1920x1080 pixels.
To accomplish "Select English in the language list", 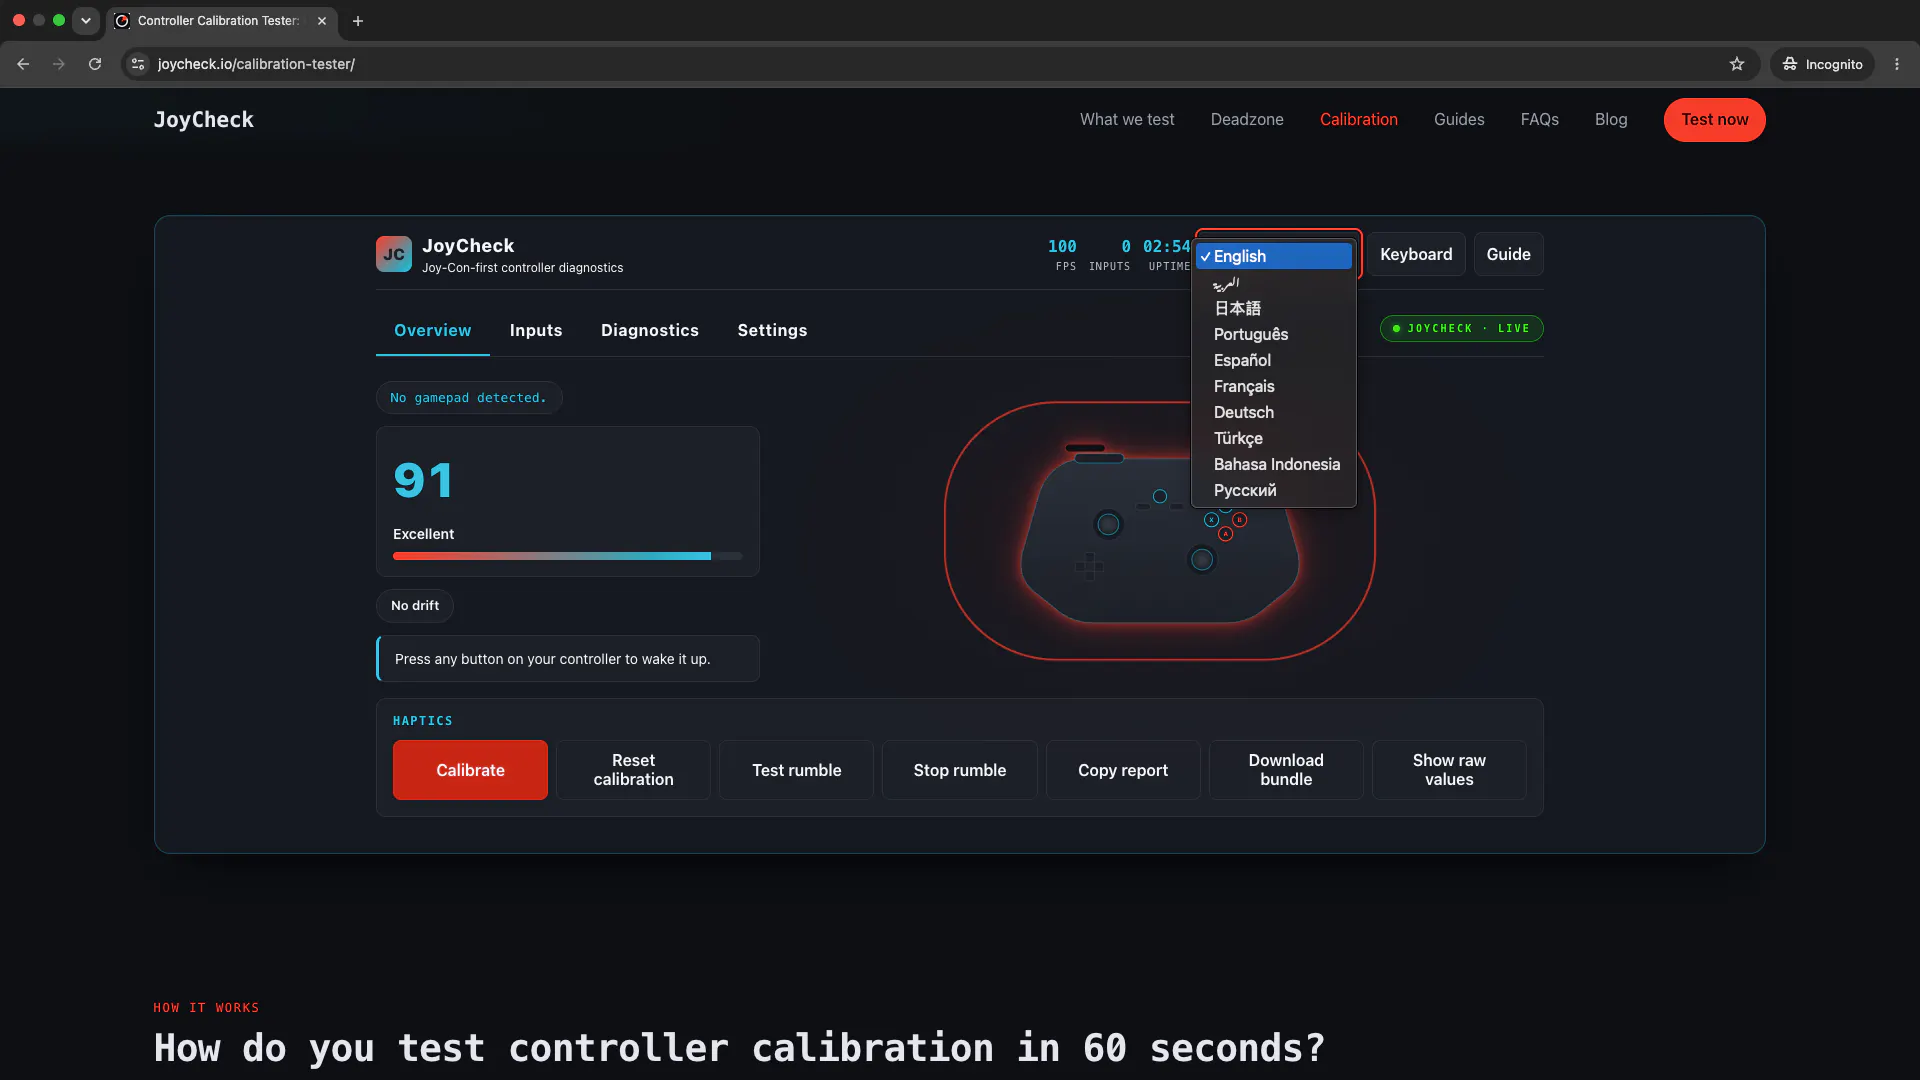I will point(1274,256).
